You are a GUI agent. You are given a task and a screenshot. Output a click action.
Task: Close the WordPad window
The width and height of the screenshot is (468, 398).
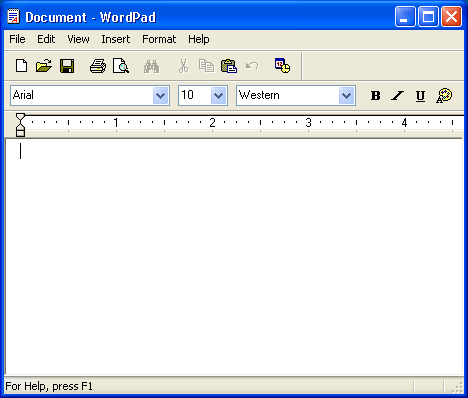coord(451,16)
